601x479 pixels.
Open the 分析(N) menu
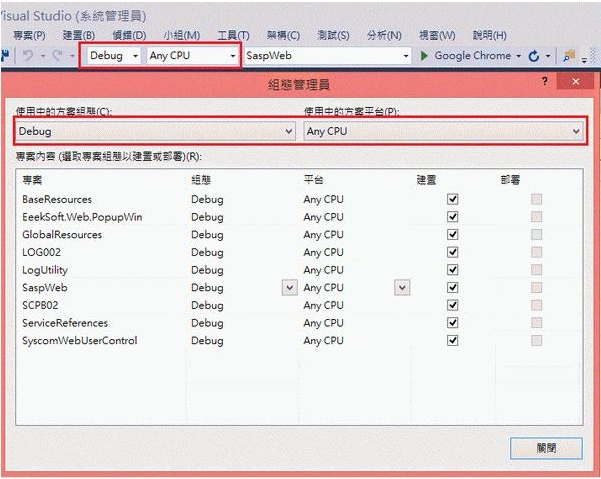[384, 36]
